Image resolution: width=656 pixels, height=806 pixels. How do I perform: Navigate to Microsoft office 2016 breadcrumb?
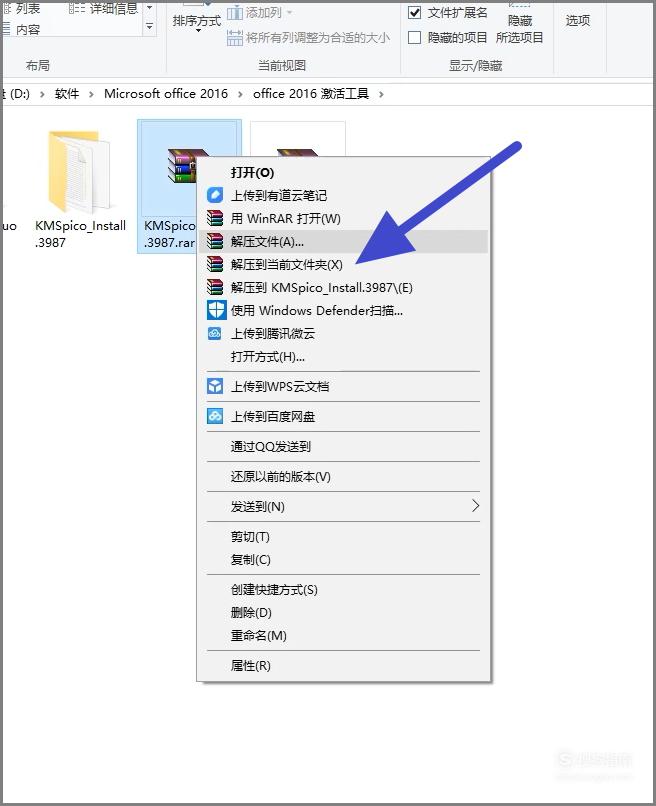pyautogui.click(x=166, y=94)
